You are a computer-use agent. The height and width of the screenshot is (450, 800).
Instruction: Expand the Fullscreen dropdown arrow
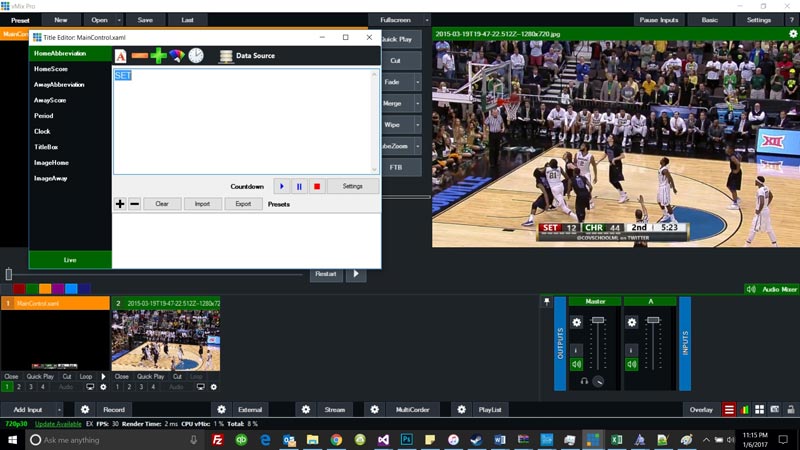coord(427,20)
